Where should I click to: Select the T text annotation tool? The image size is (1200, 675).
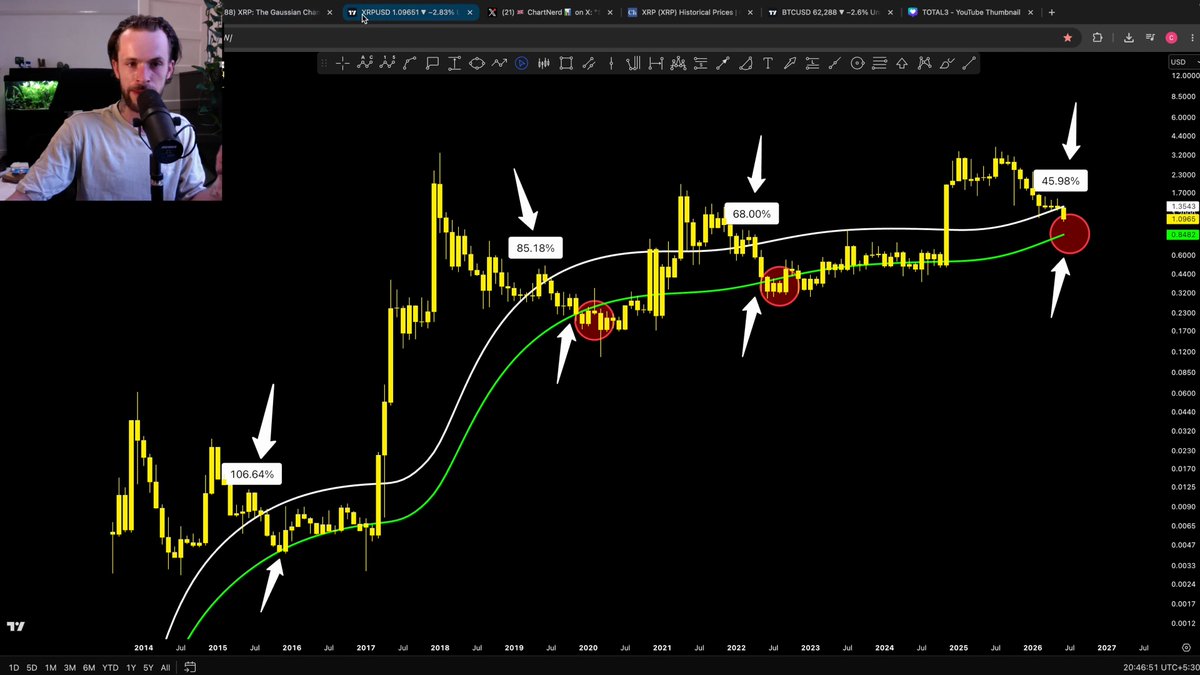tap(767, 63)
